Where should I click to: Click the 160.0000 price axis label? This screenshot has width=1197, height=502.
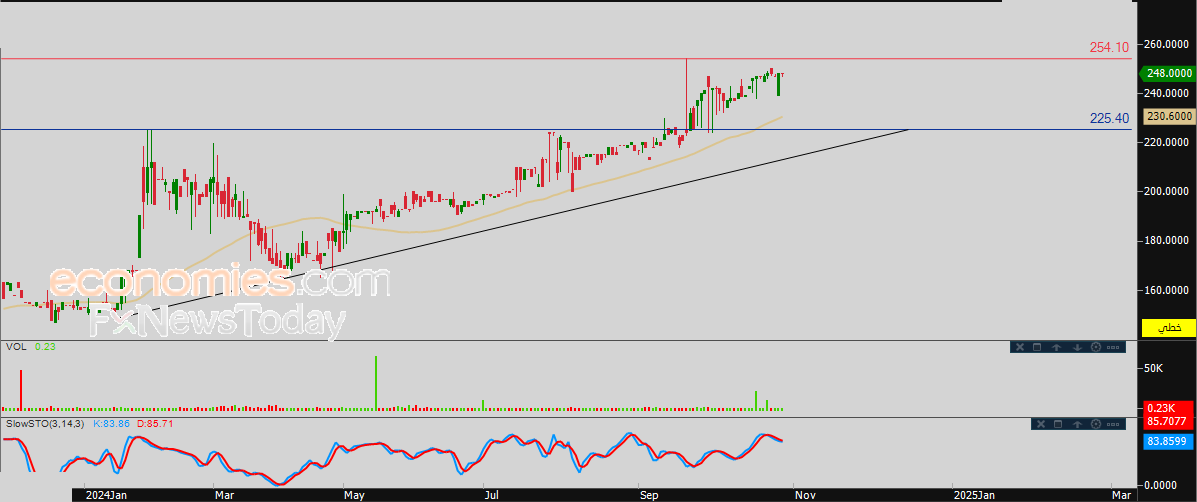coord(1167,290)
